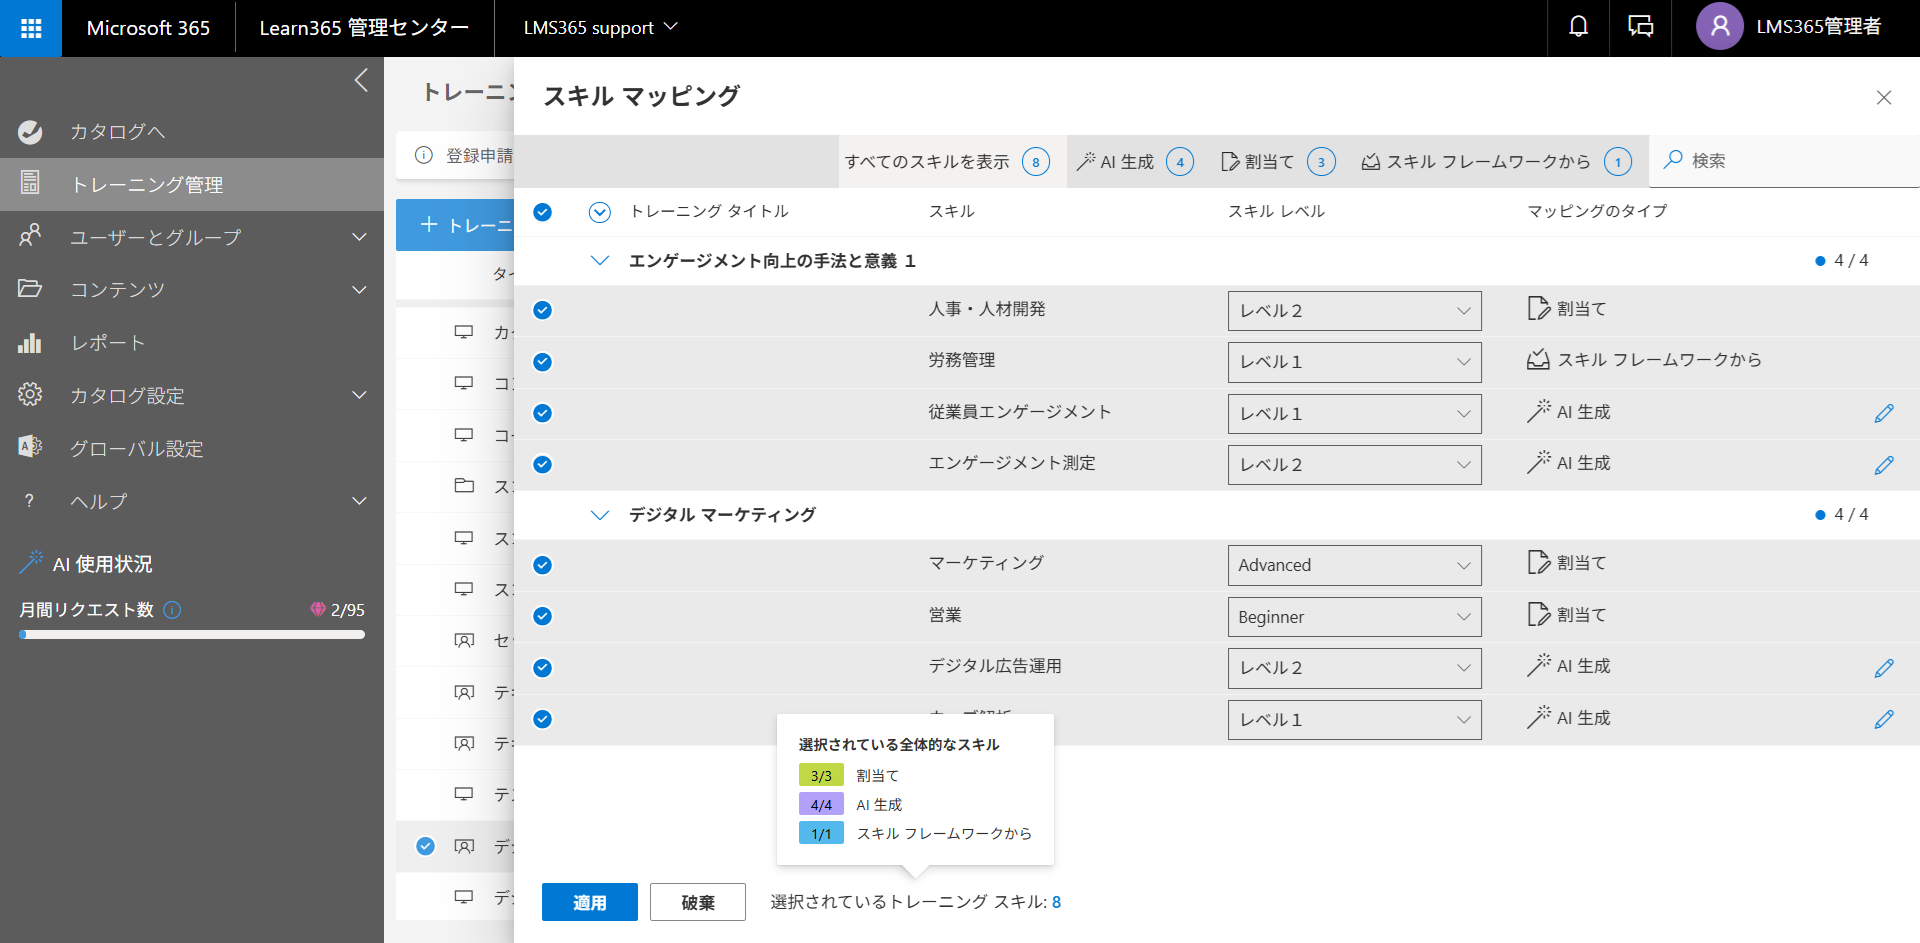Click the catalog settings gear icon

pyautogui.click(x=30, y=395)
